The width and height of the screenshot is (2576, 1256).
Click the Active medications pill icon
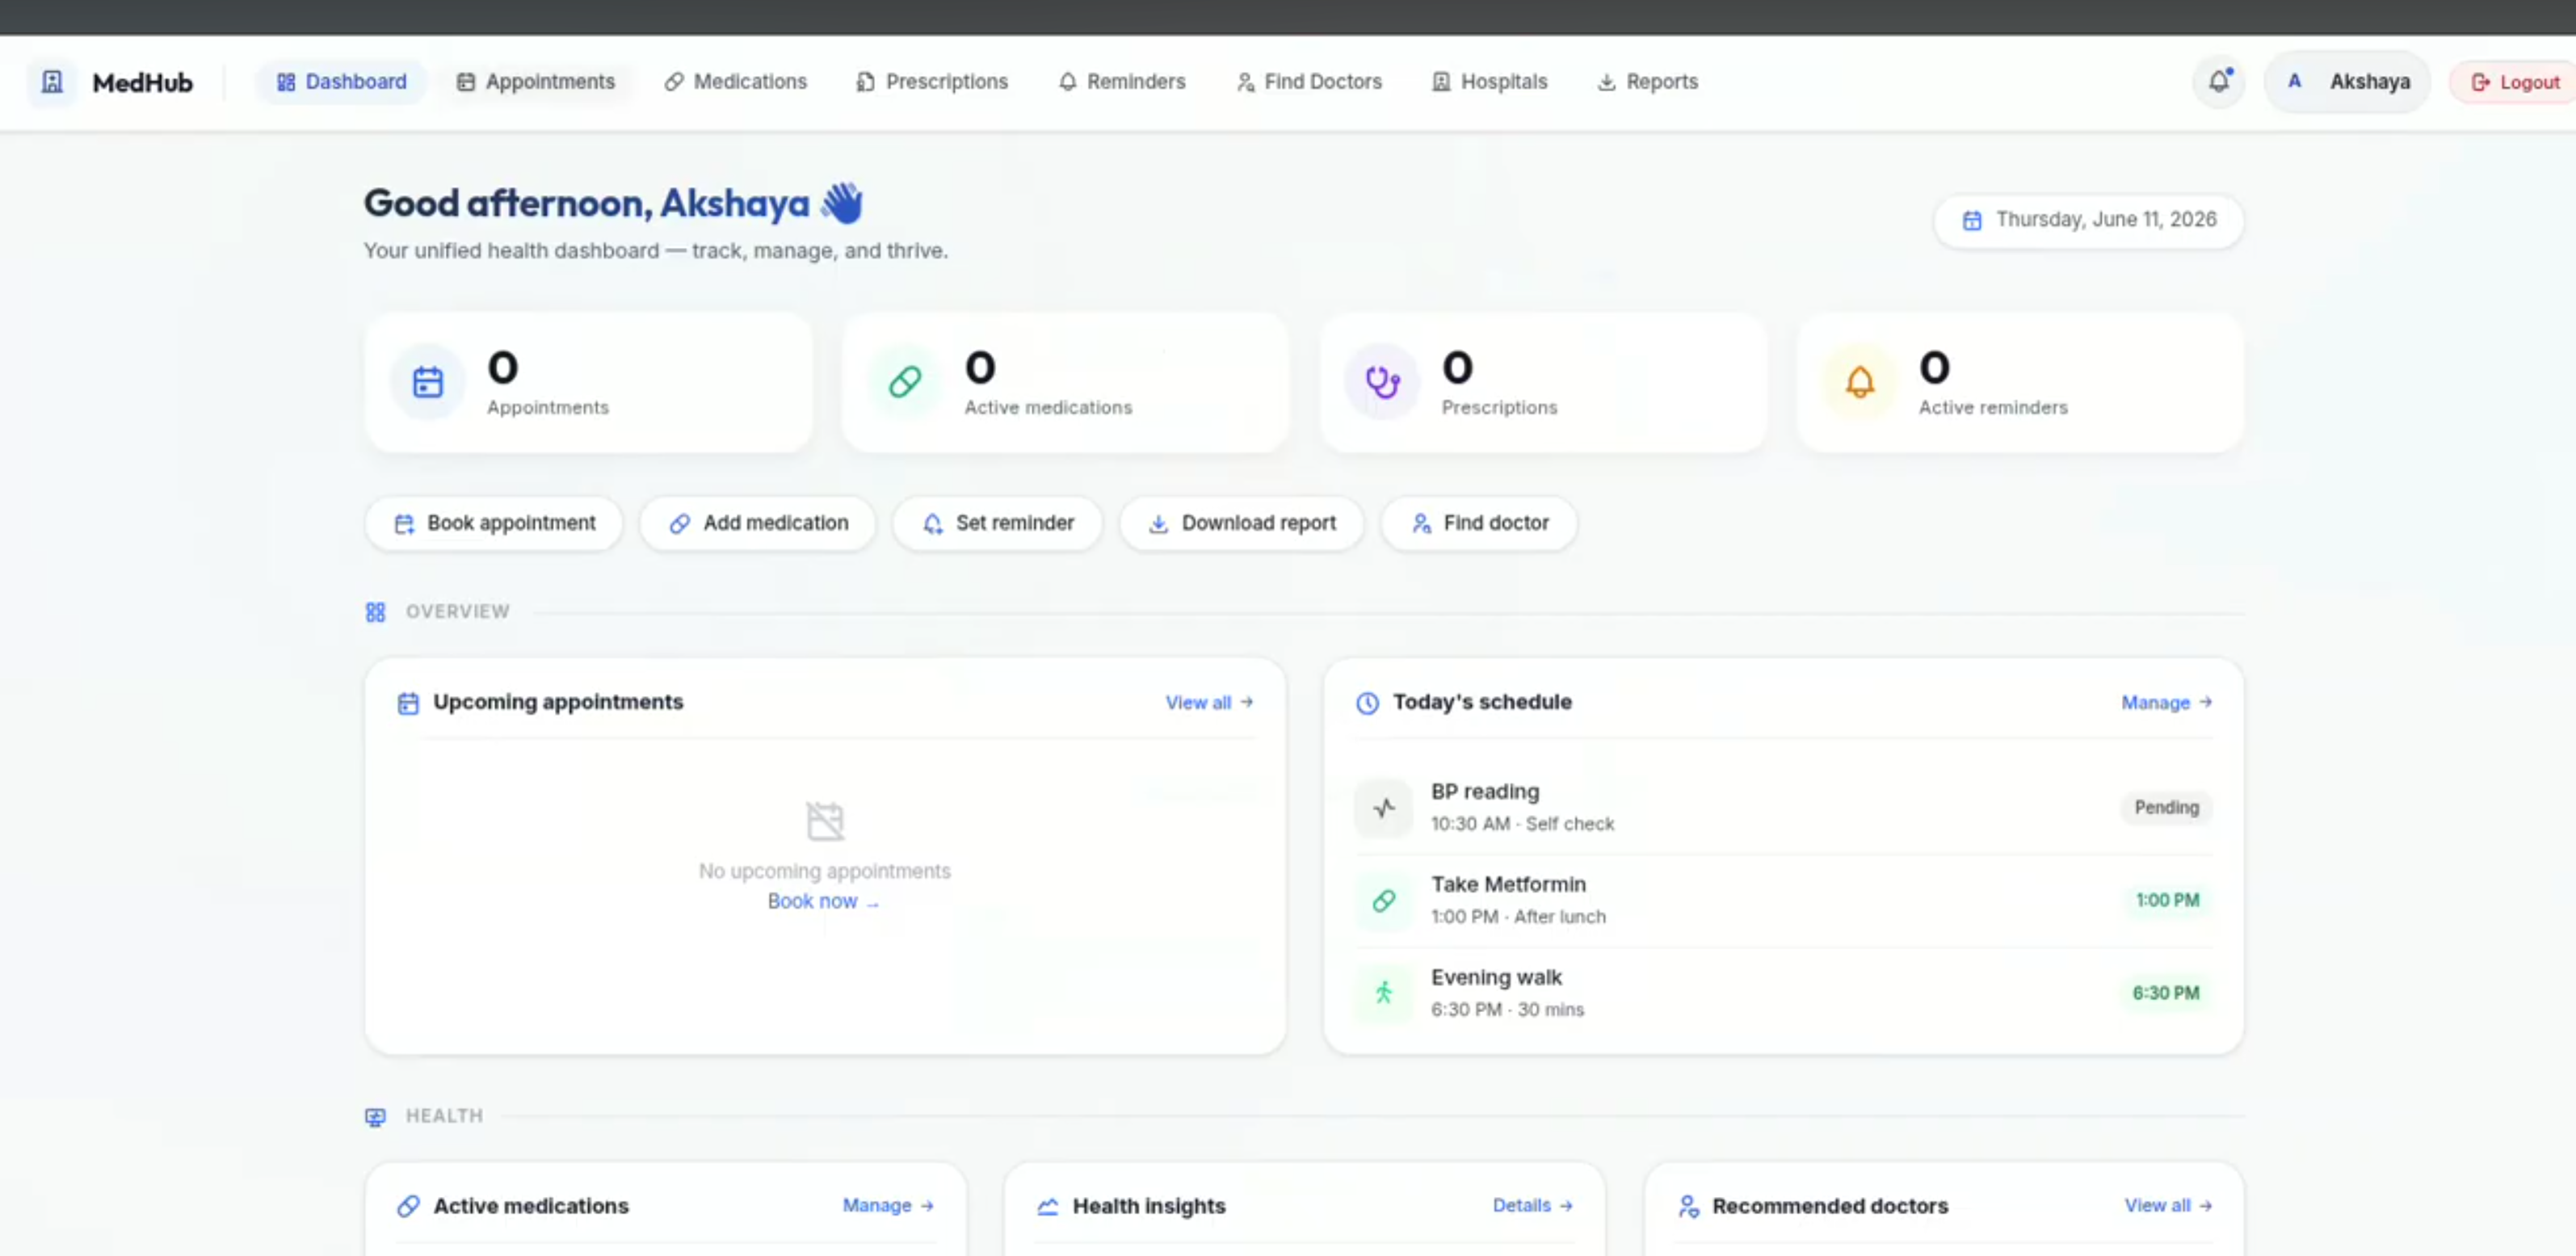coord(905,382)
